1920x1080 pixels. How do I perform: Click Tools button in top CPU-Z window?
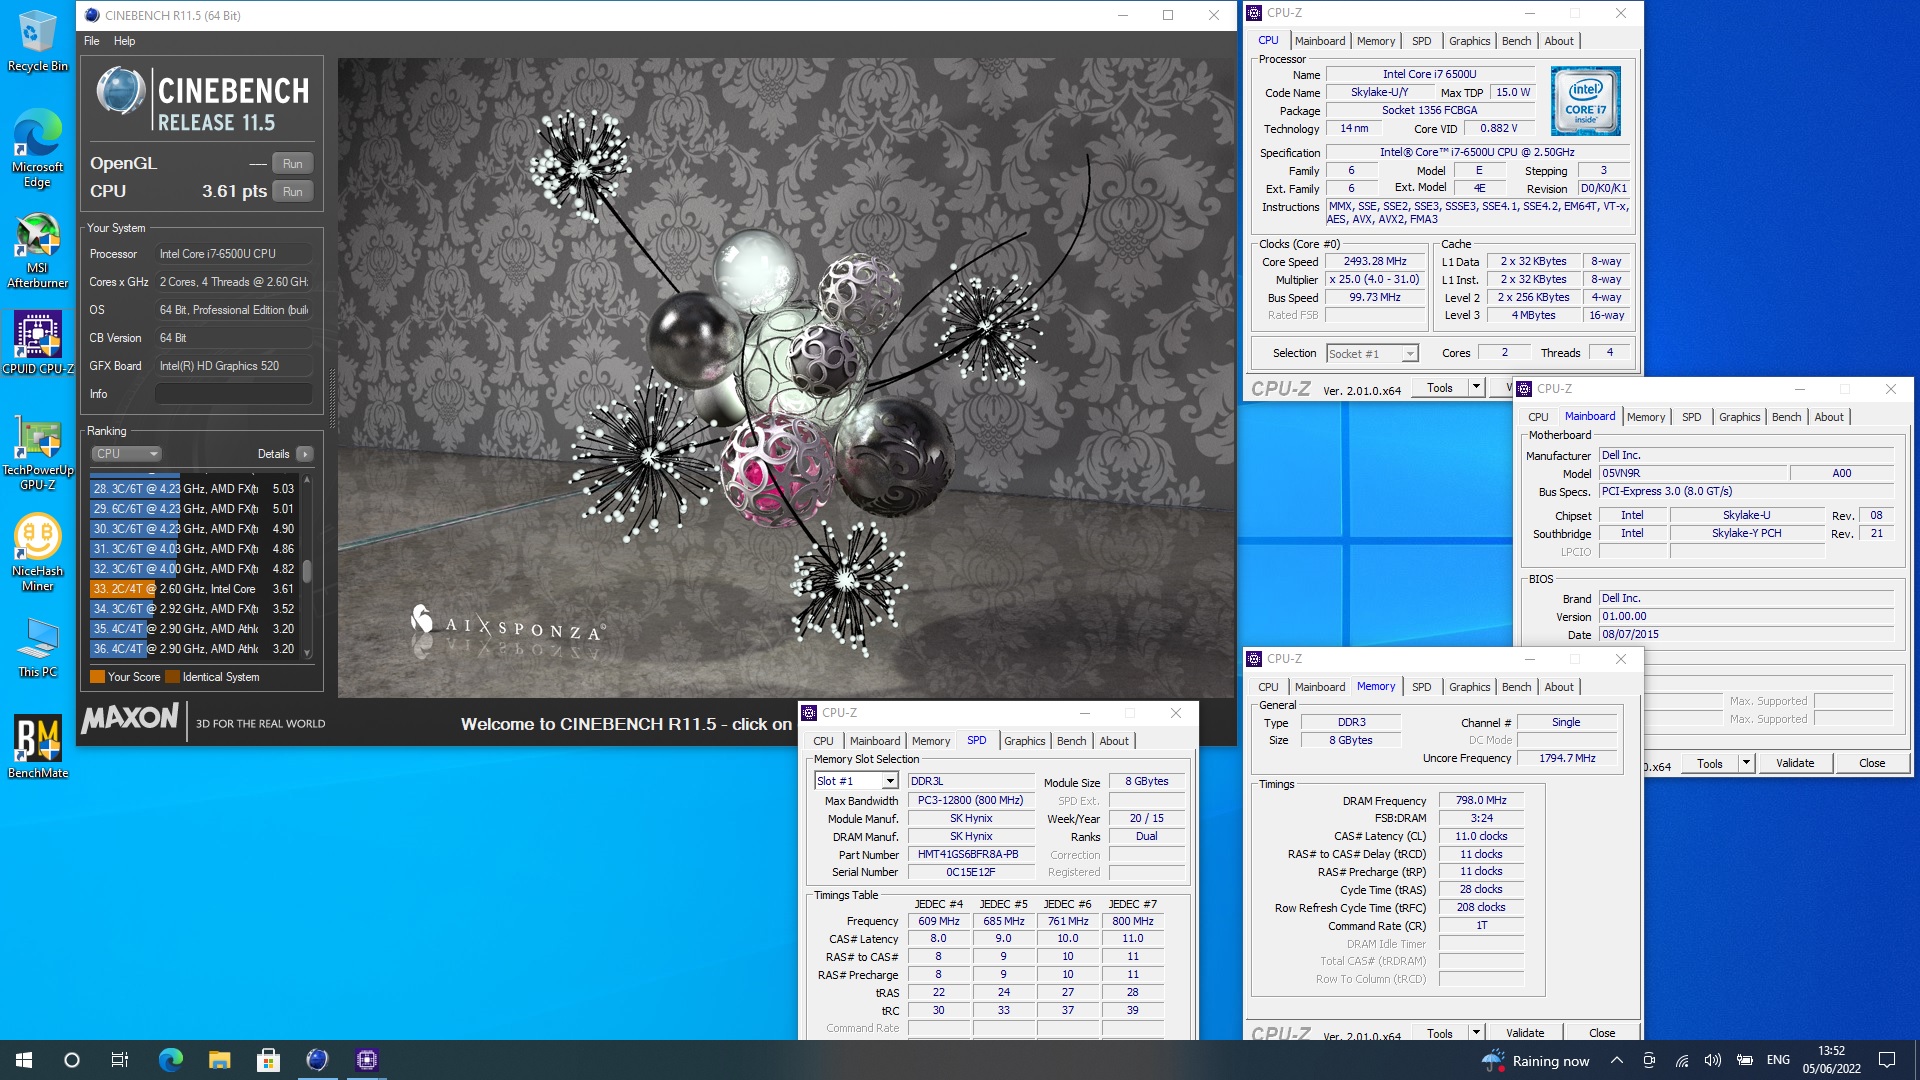(1440, 388)
